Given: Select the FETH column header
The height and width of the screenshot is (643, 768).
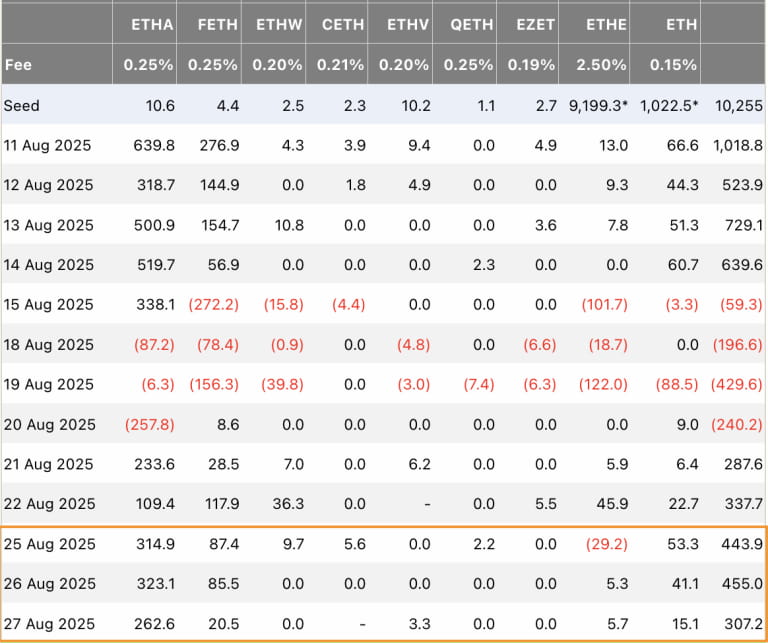Looking at the screenshot, I should click(217, 25).
